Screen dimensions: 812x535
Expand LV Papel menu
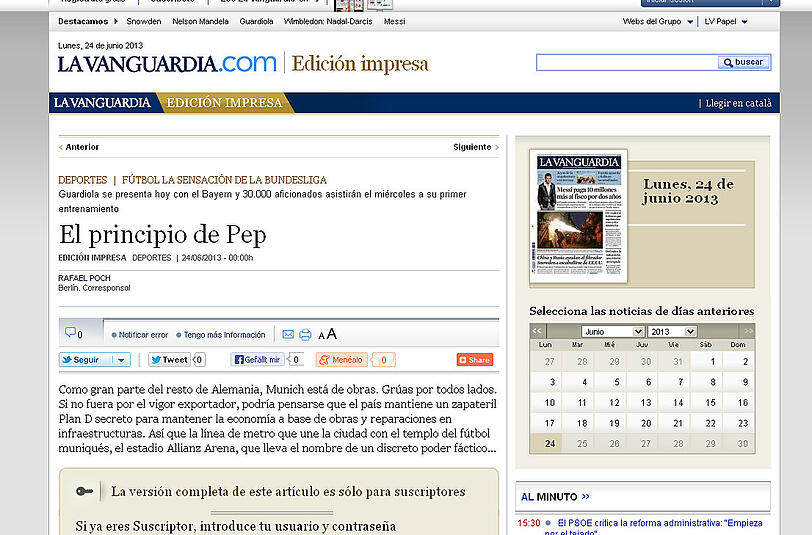point(726,21)
